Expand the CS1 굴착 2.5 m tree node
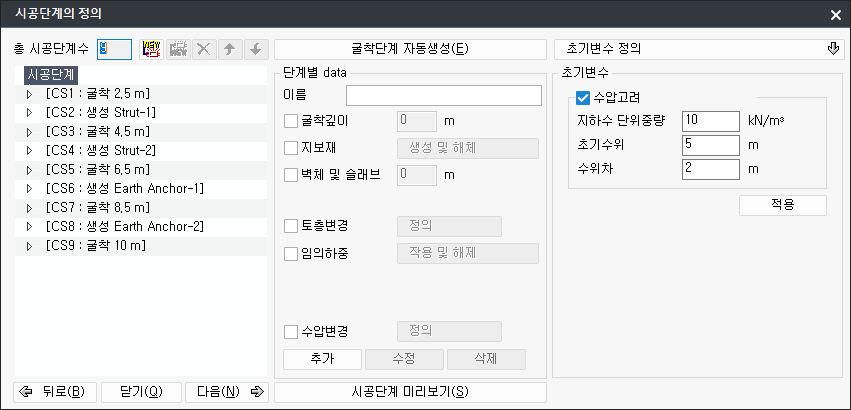The width and height of the screenshot is (851, 410). coord(29,93)
